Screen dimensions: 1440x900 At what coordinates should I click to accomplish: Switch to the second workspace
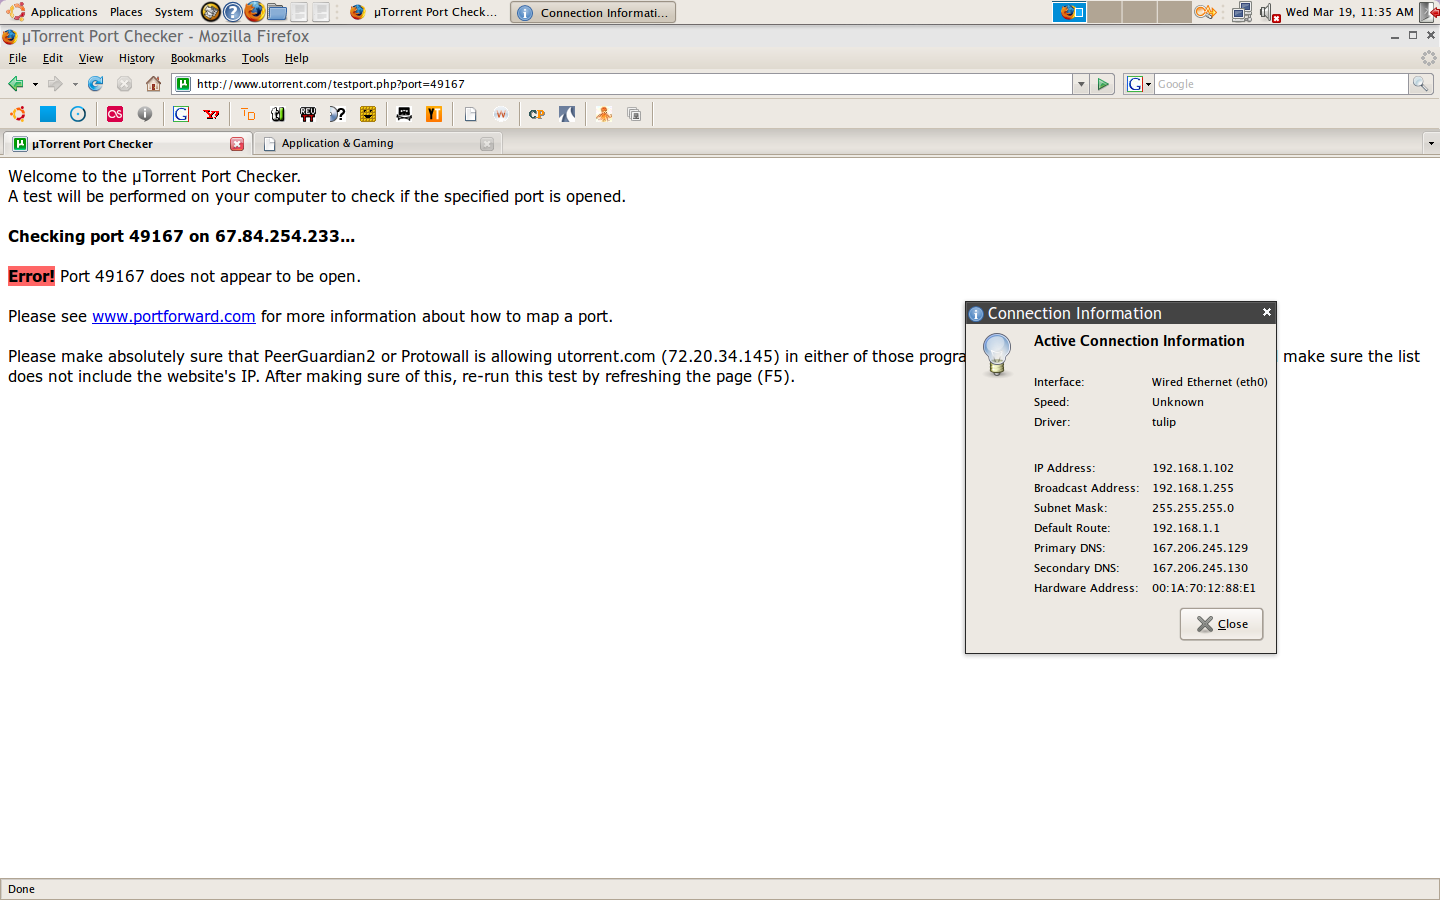(1104, 12)
